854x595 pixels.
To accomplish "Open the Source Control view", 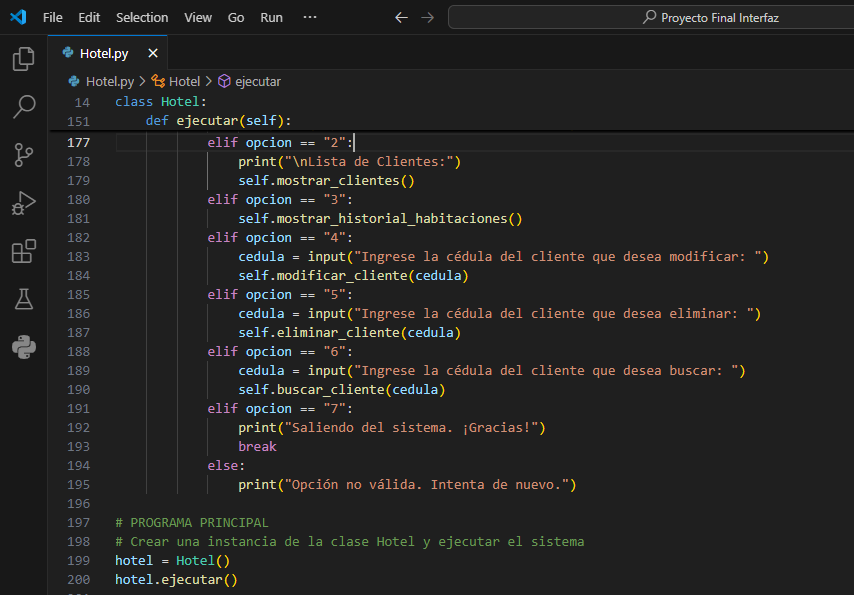I will coord(23,154).
